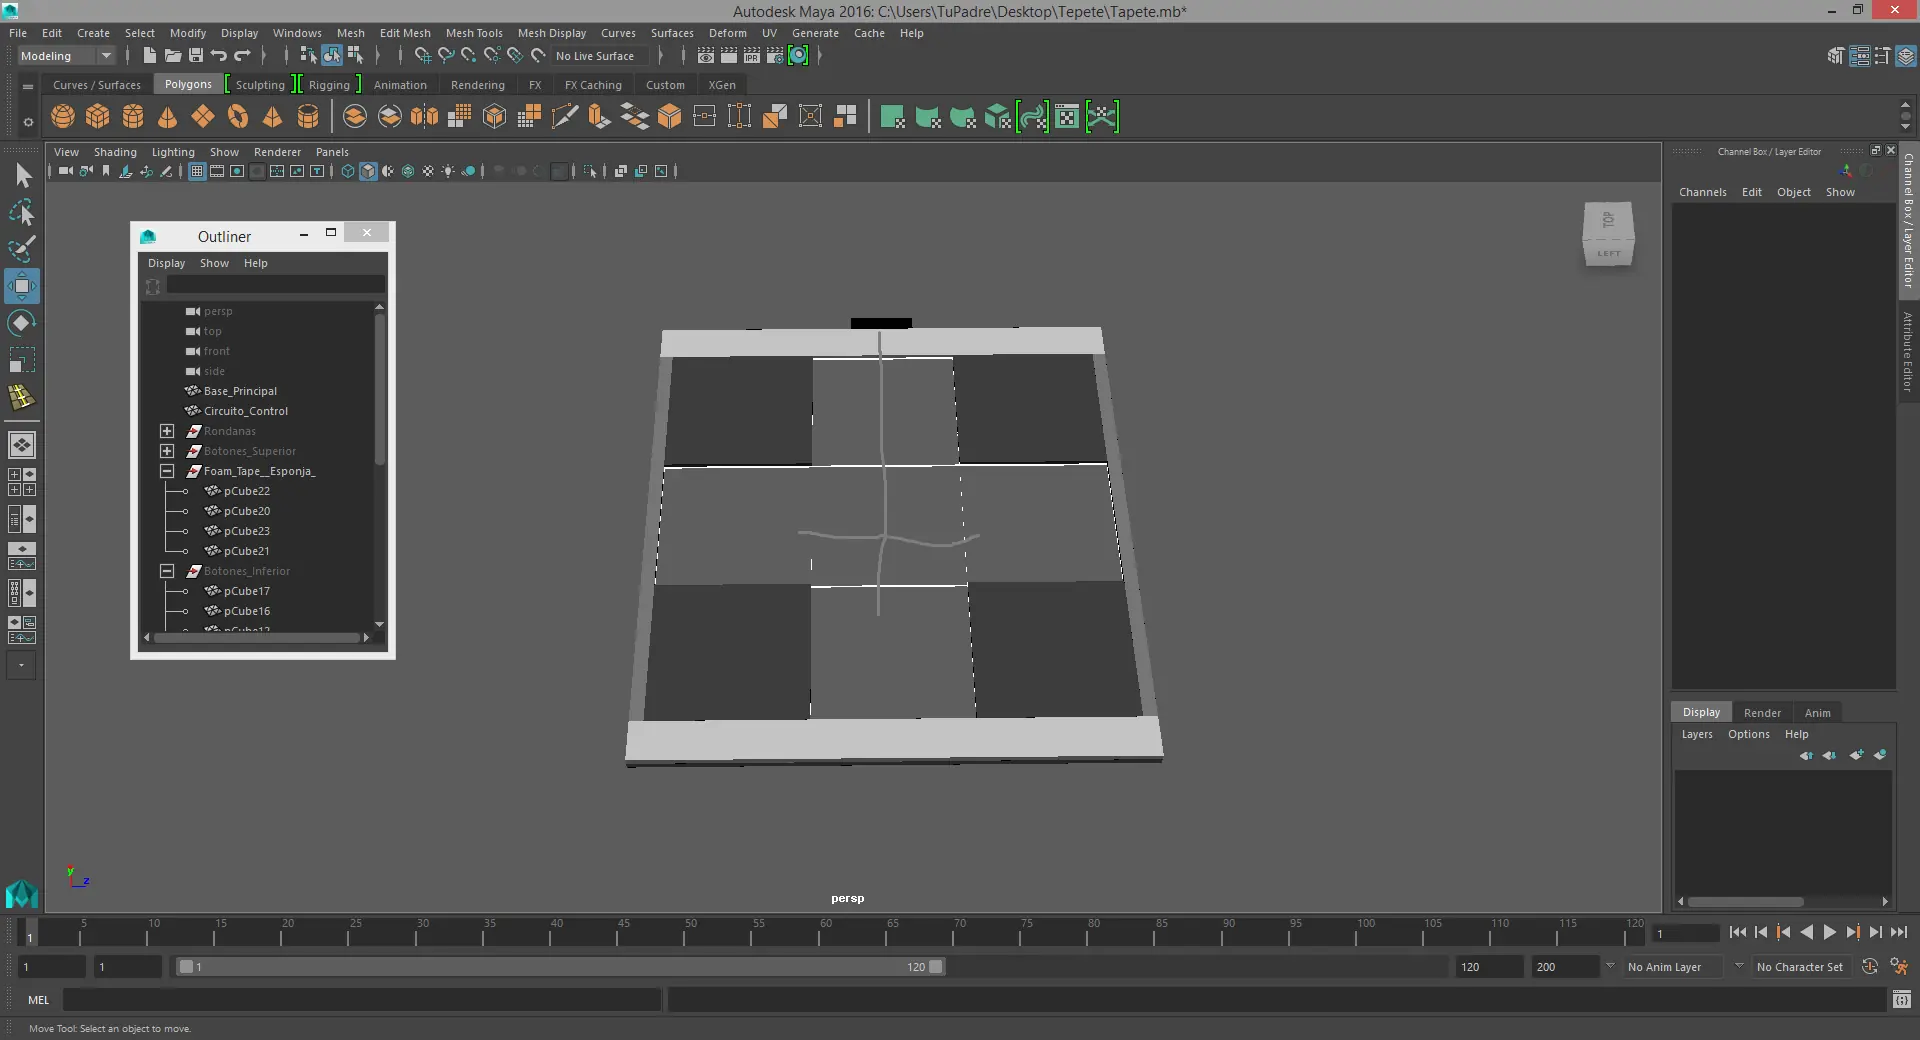This screenshot has width=1920, height=1040.
Task: Open the Mesh Tools menu
Action: (x=474, y=33)
